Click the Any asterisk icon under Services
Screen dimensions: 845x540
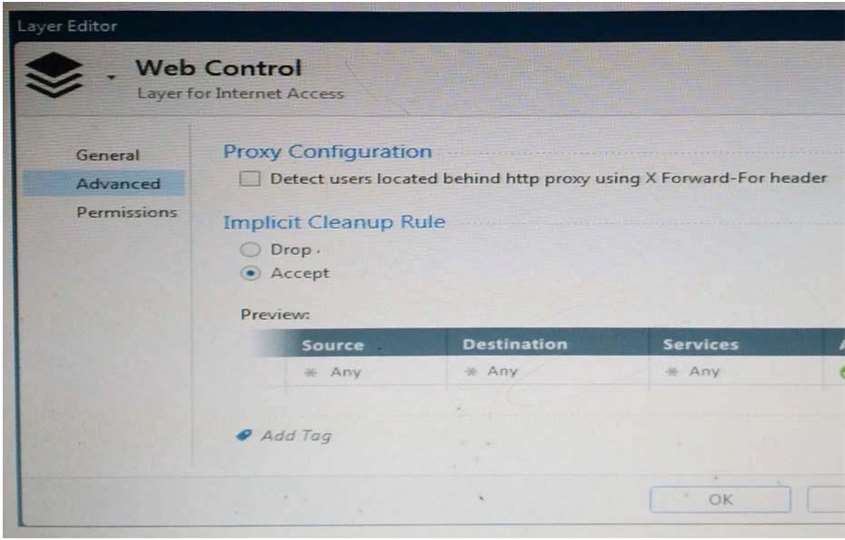pyautogui.click(x=671, y=371)
